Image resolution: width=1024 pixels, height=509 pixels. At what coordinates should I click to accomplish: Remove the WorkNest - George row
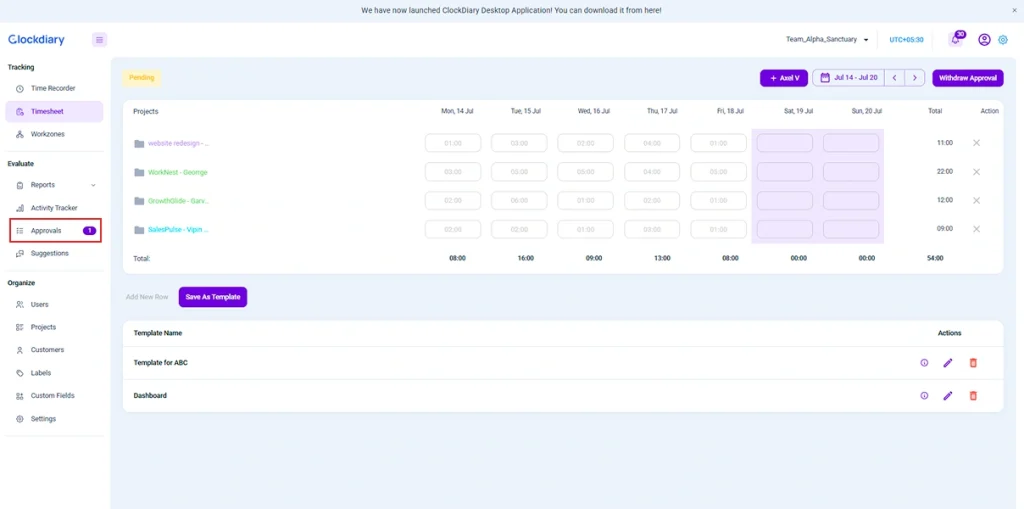click(x=976, y=172)
